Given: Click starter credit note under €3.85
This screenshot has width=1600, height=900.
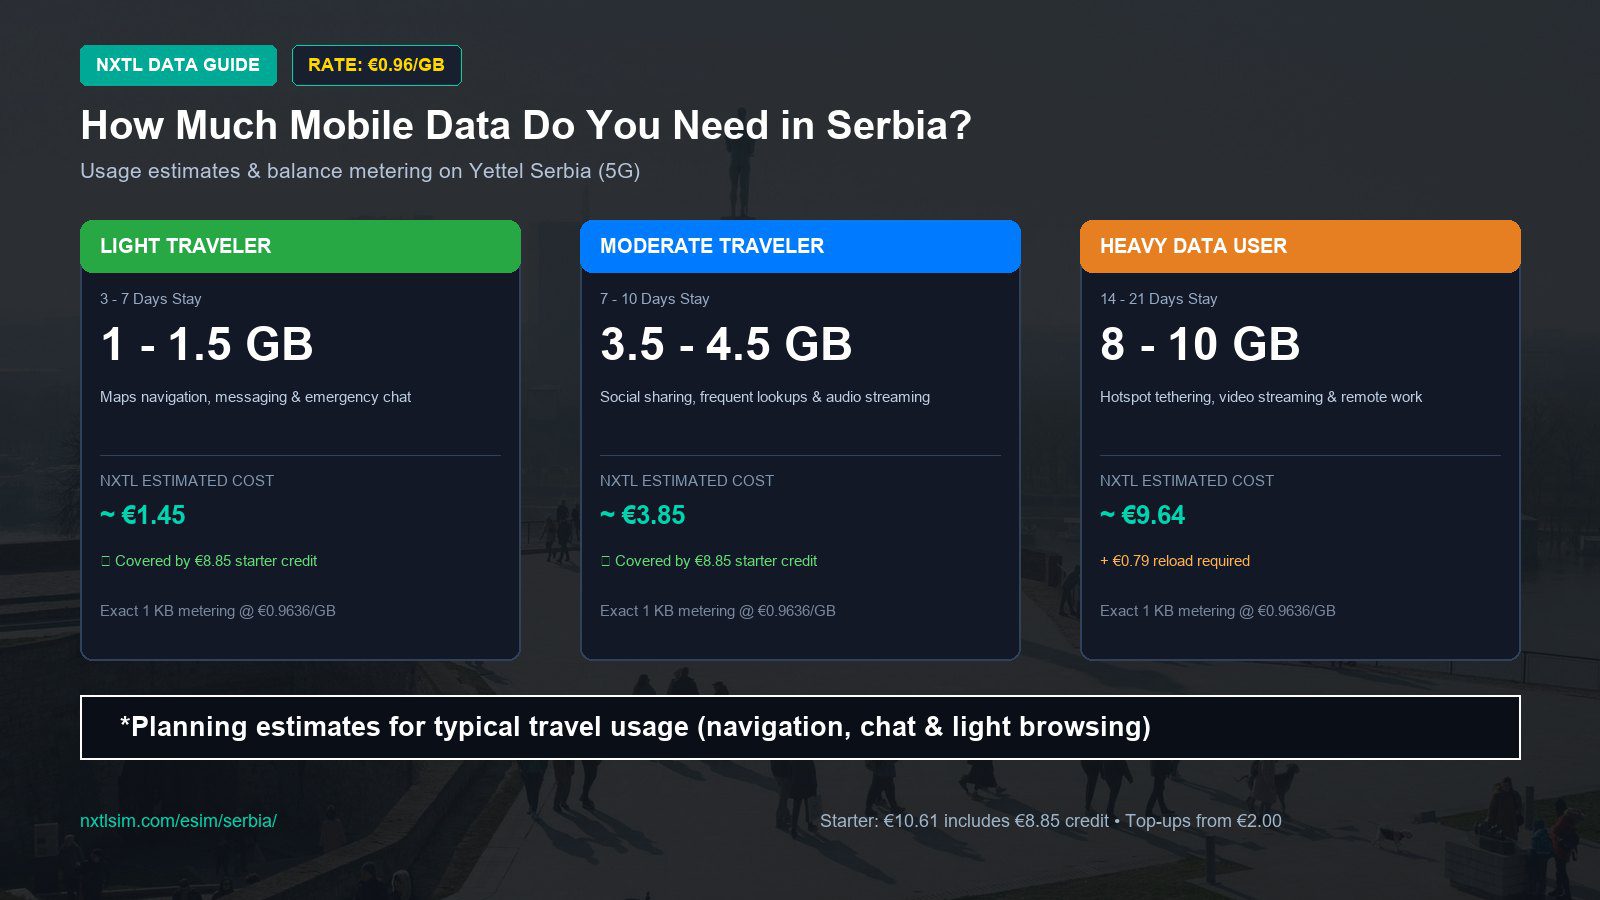Looking at the screenshot, I should [709, 561].
